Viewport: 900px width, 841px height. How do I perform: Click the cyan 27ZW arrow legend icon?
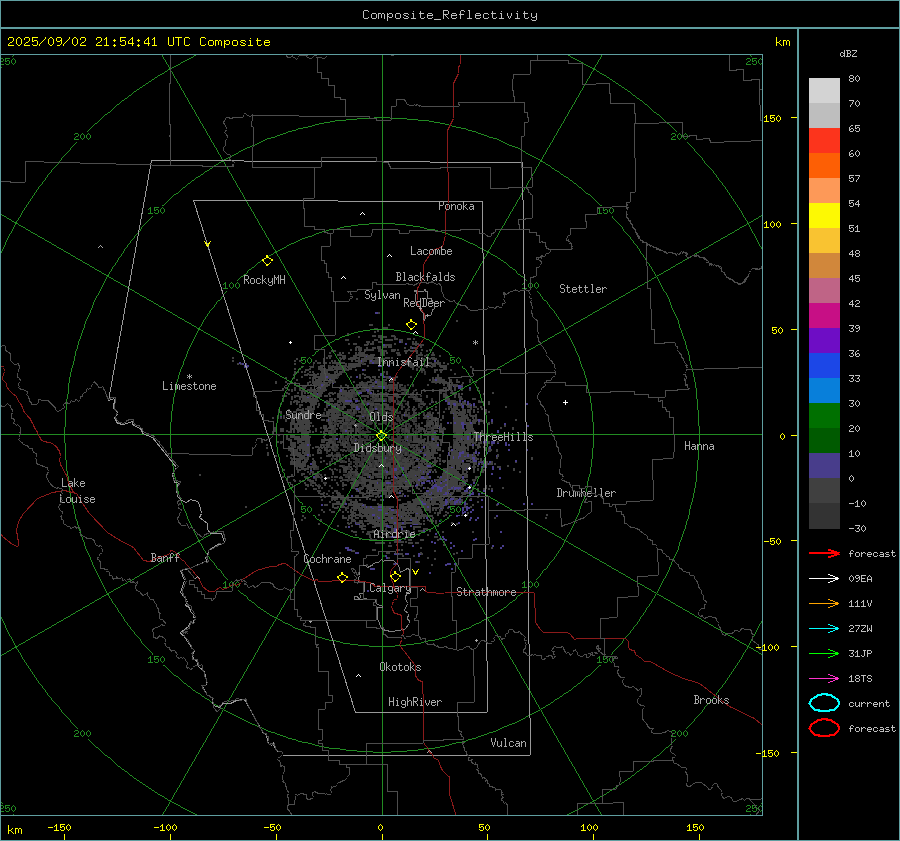click(824, 629)
